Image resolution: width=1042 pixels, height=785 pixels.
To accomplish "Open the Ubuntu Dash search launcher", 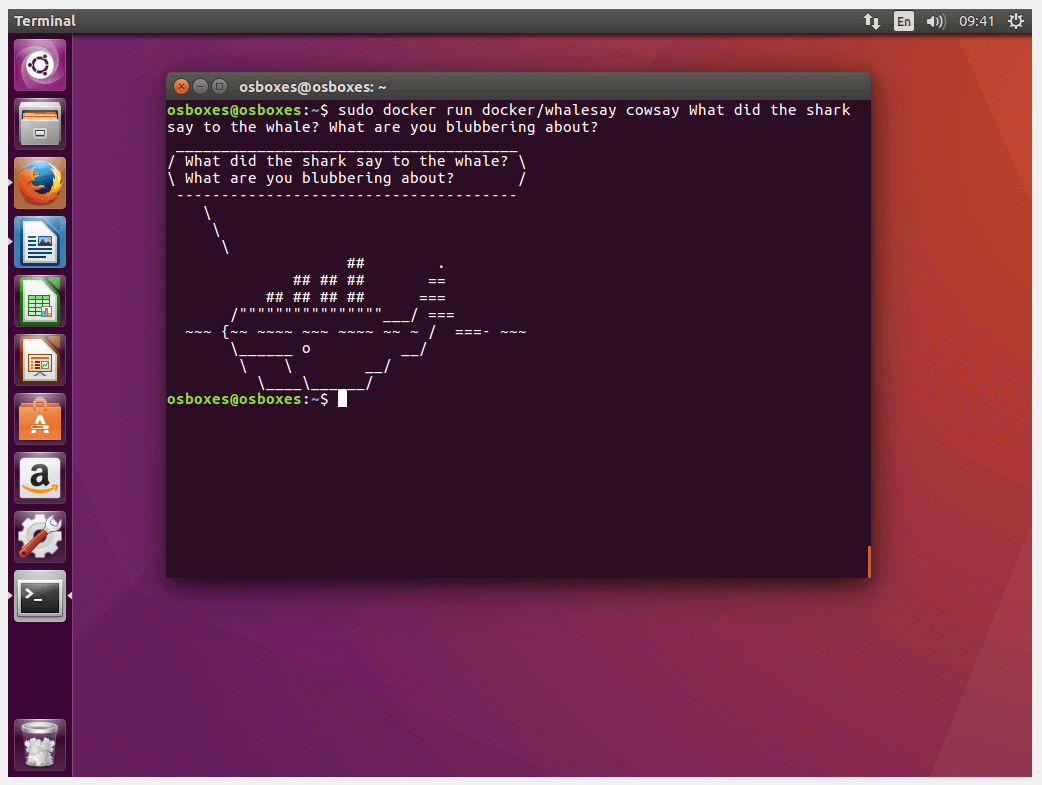I will click(40, 65).
